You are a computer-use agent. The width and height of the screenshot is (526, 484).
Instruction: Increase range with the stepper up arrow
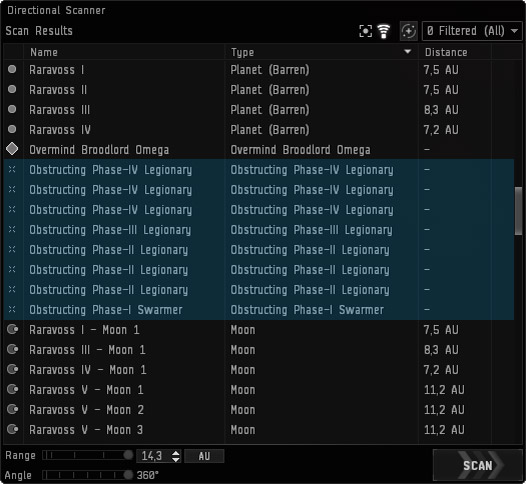pyautogui.click(x=175, y=453)
